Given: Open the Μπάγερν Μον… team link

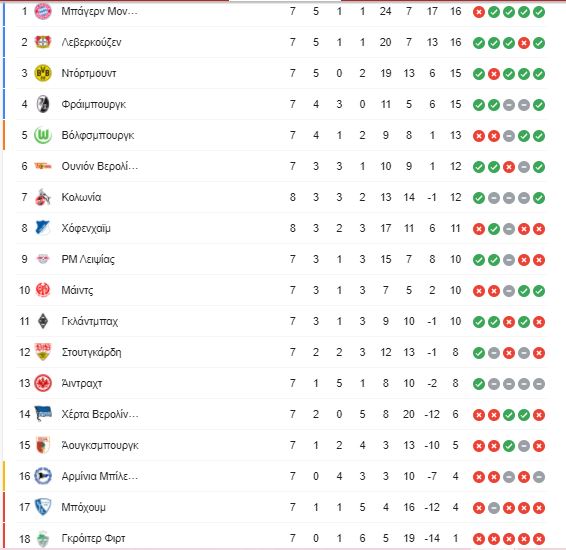Looking at the screenshot, I should (100, 12).
